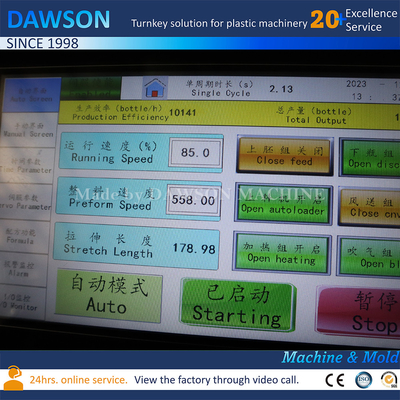The width and height of the screenshot is (400, 400).
Task: Tap the green Starting button
Action: pyautogui.click(x=238, y=305)
